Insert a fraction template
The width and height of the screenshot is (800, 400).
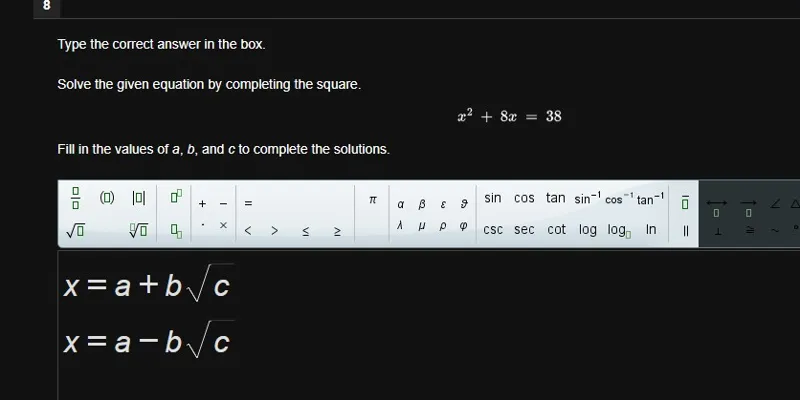click(76, 198)
